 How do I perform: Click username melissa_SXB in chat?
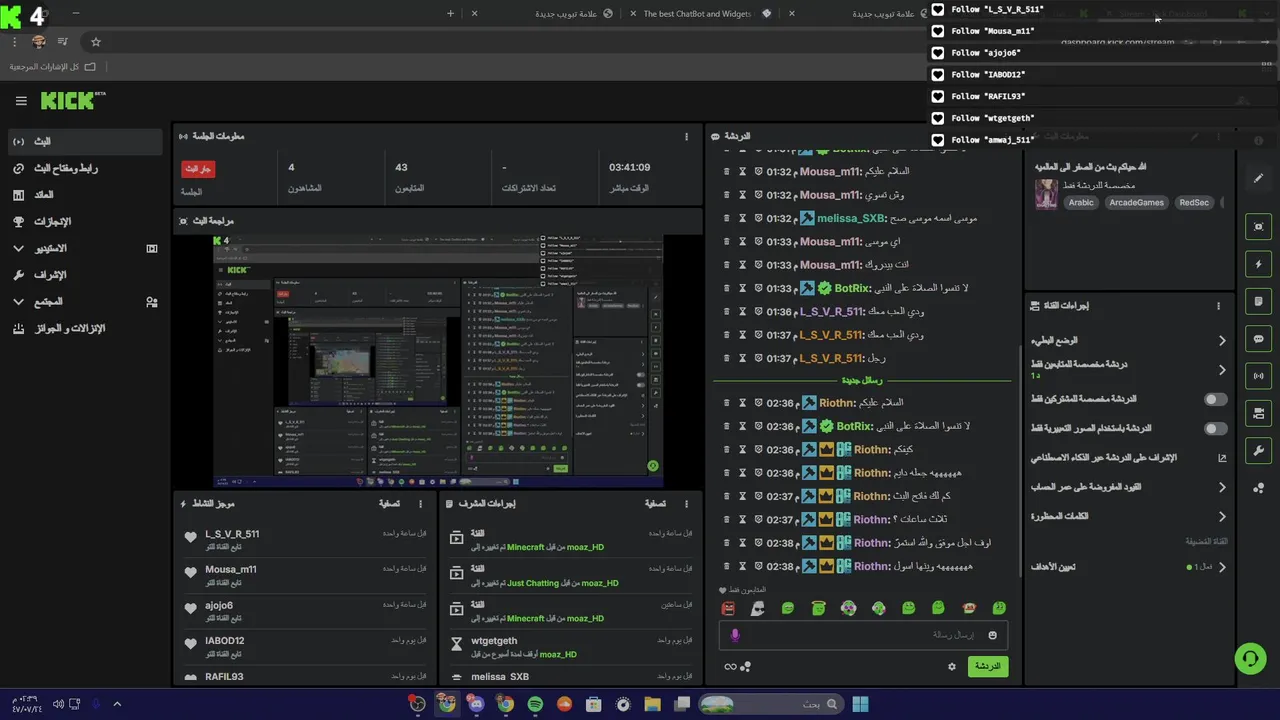(x=852, y=218)
